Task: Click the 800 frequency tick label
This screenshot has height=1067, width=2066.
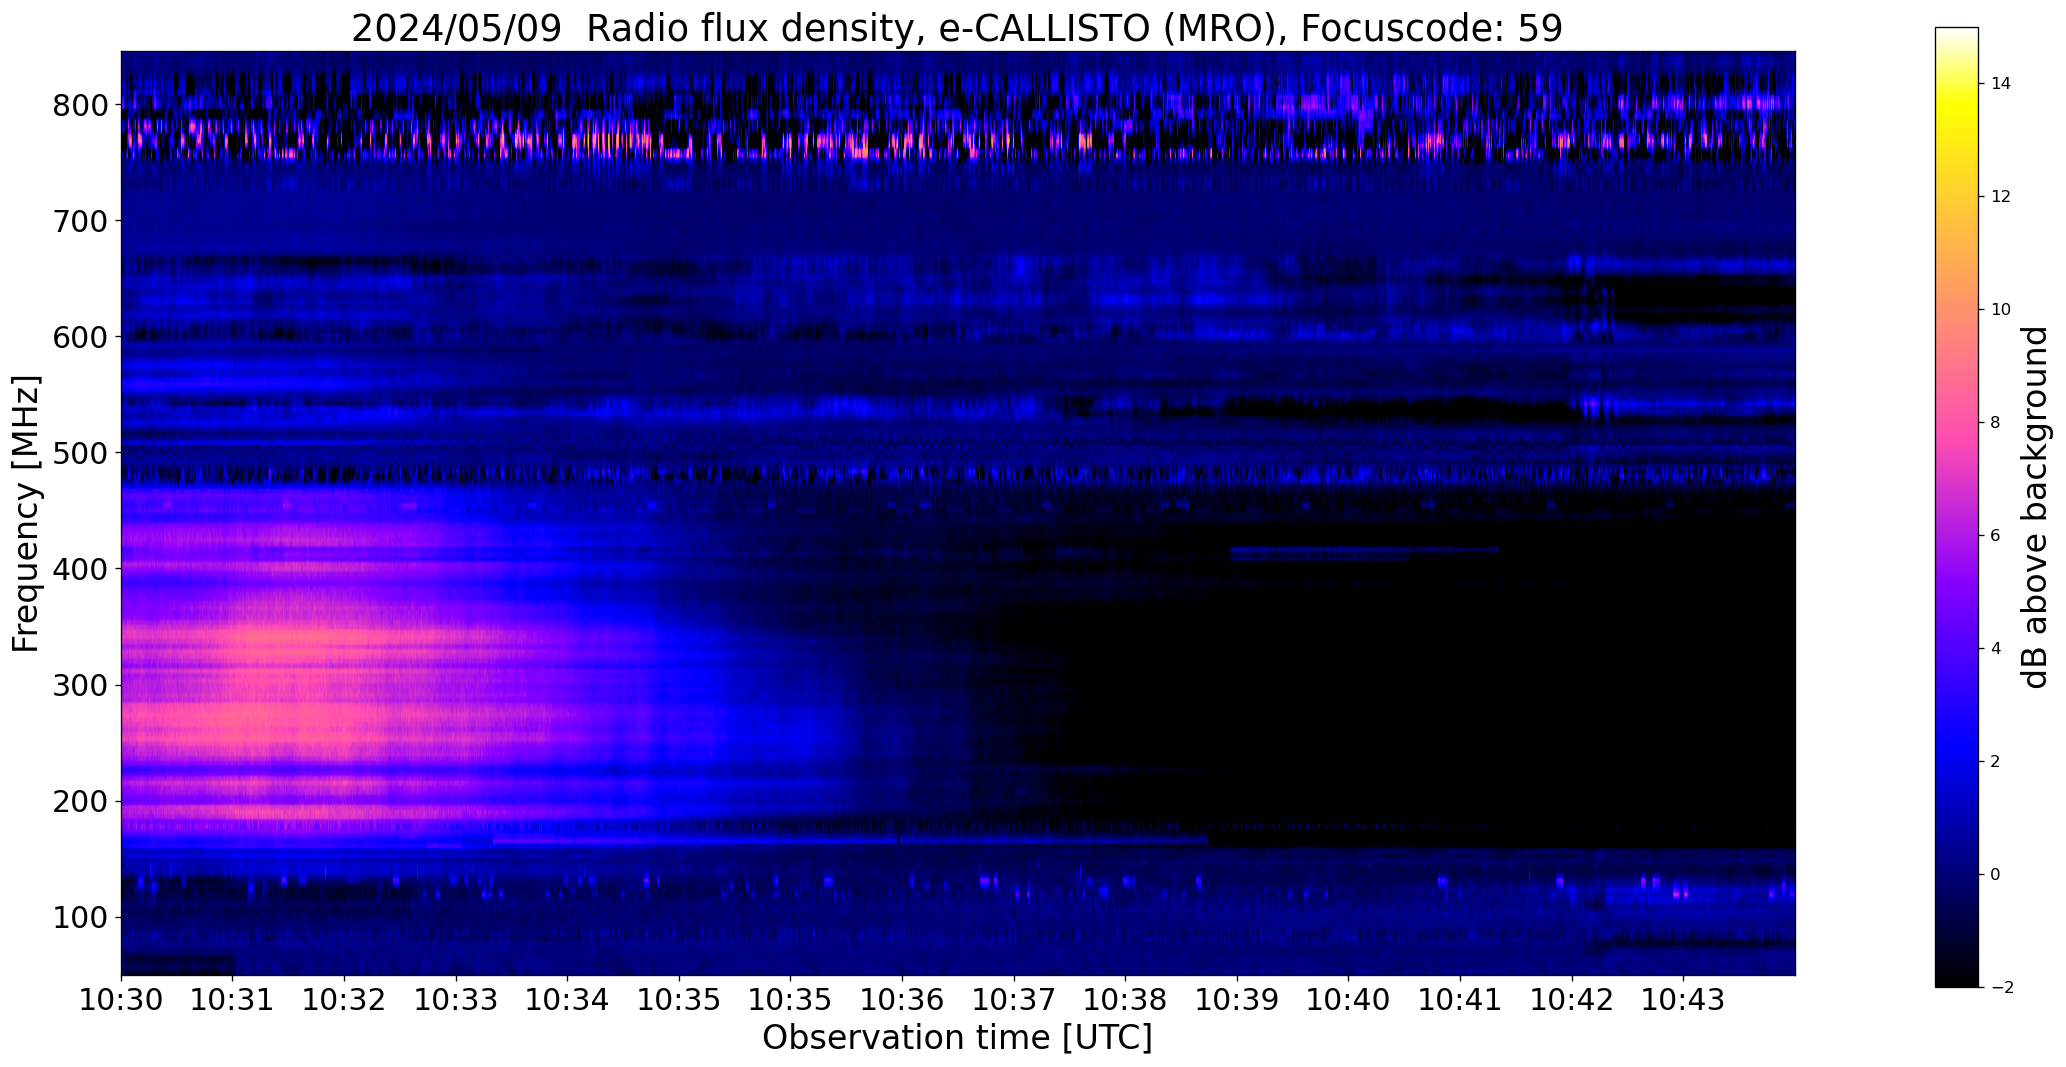Action: point(80,105)
